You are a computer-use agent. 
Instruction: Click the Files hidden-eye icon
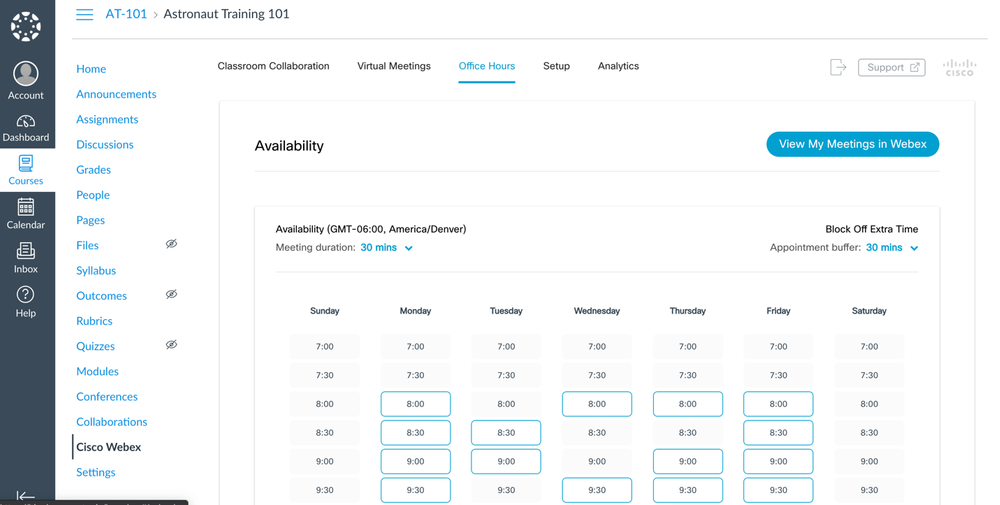[172, 244]
